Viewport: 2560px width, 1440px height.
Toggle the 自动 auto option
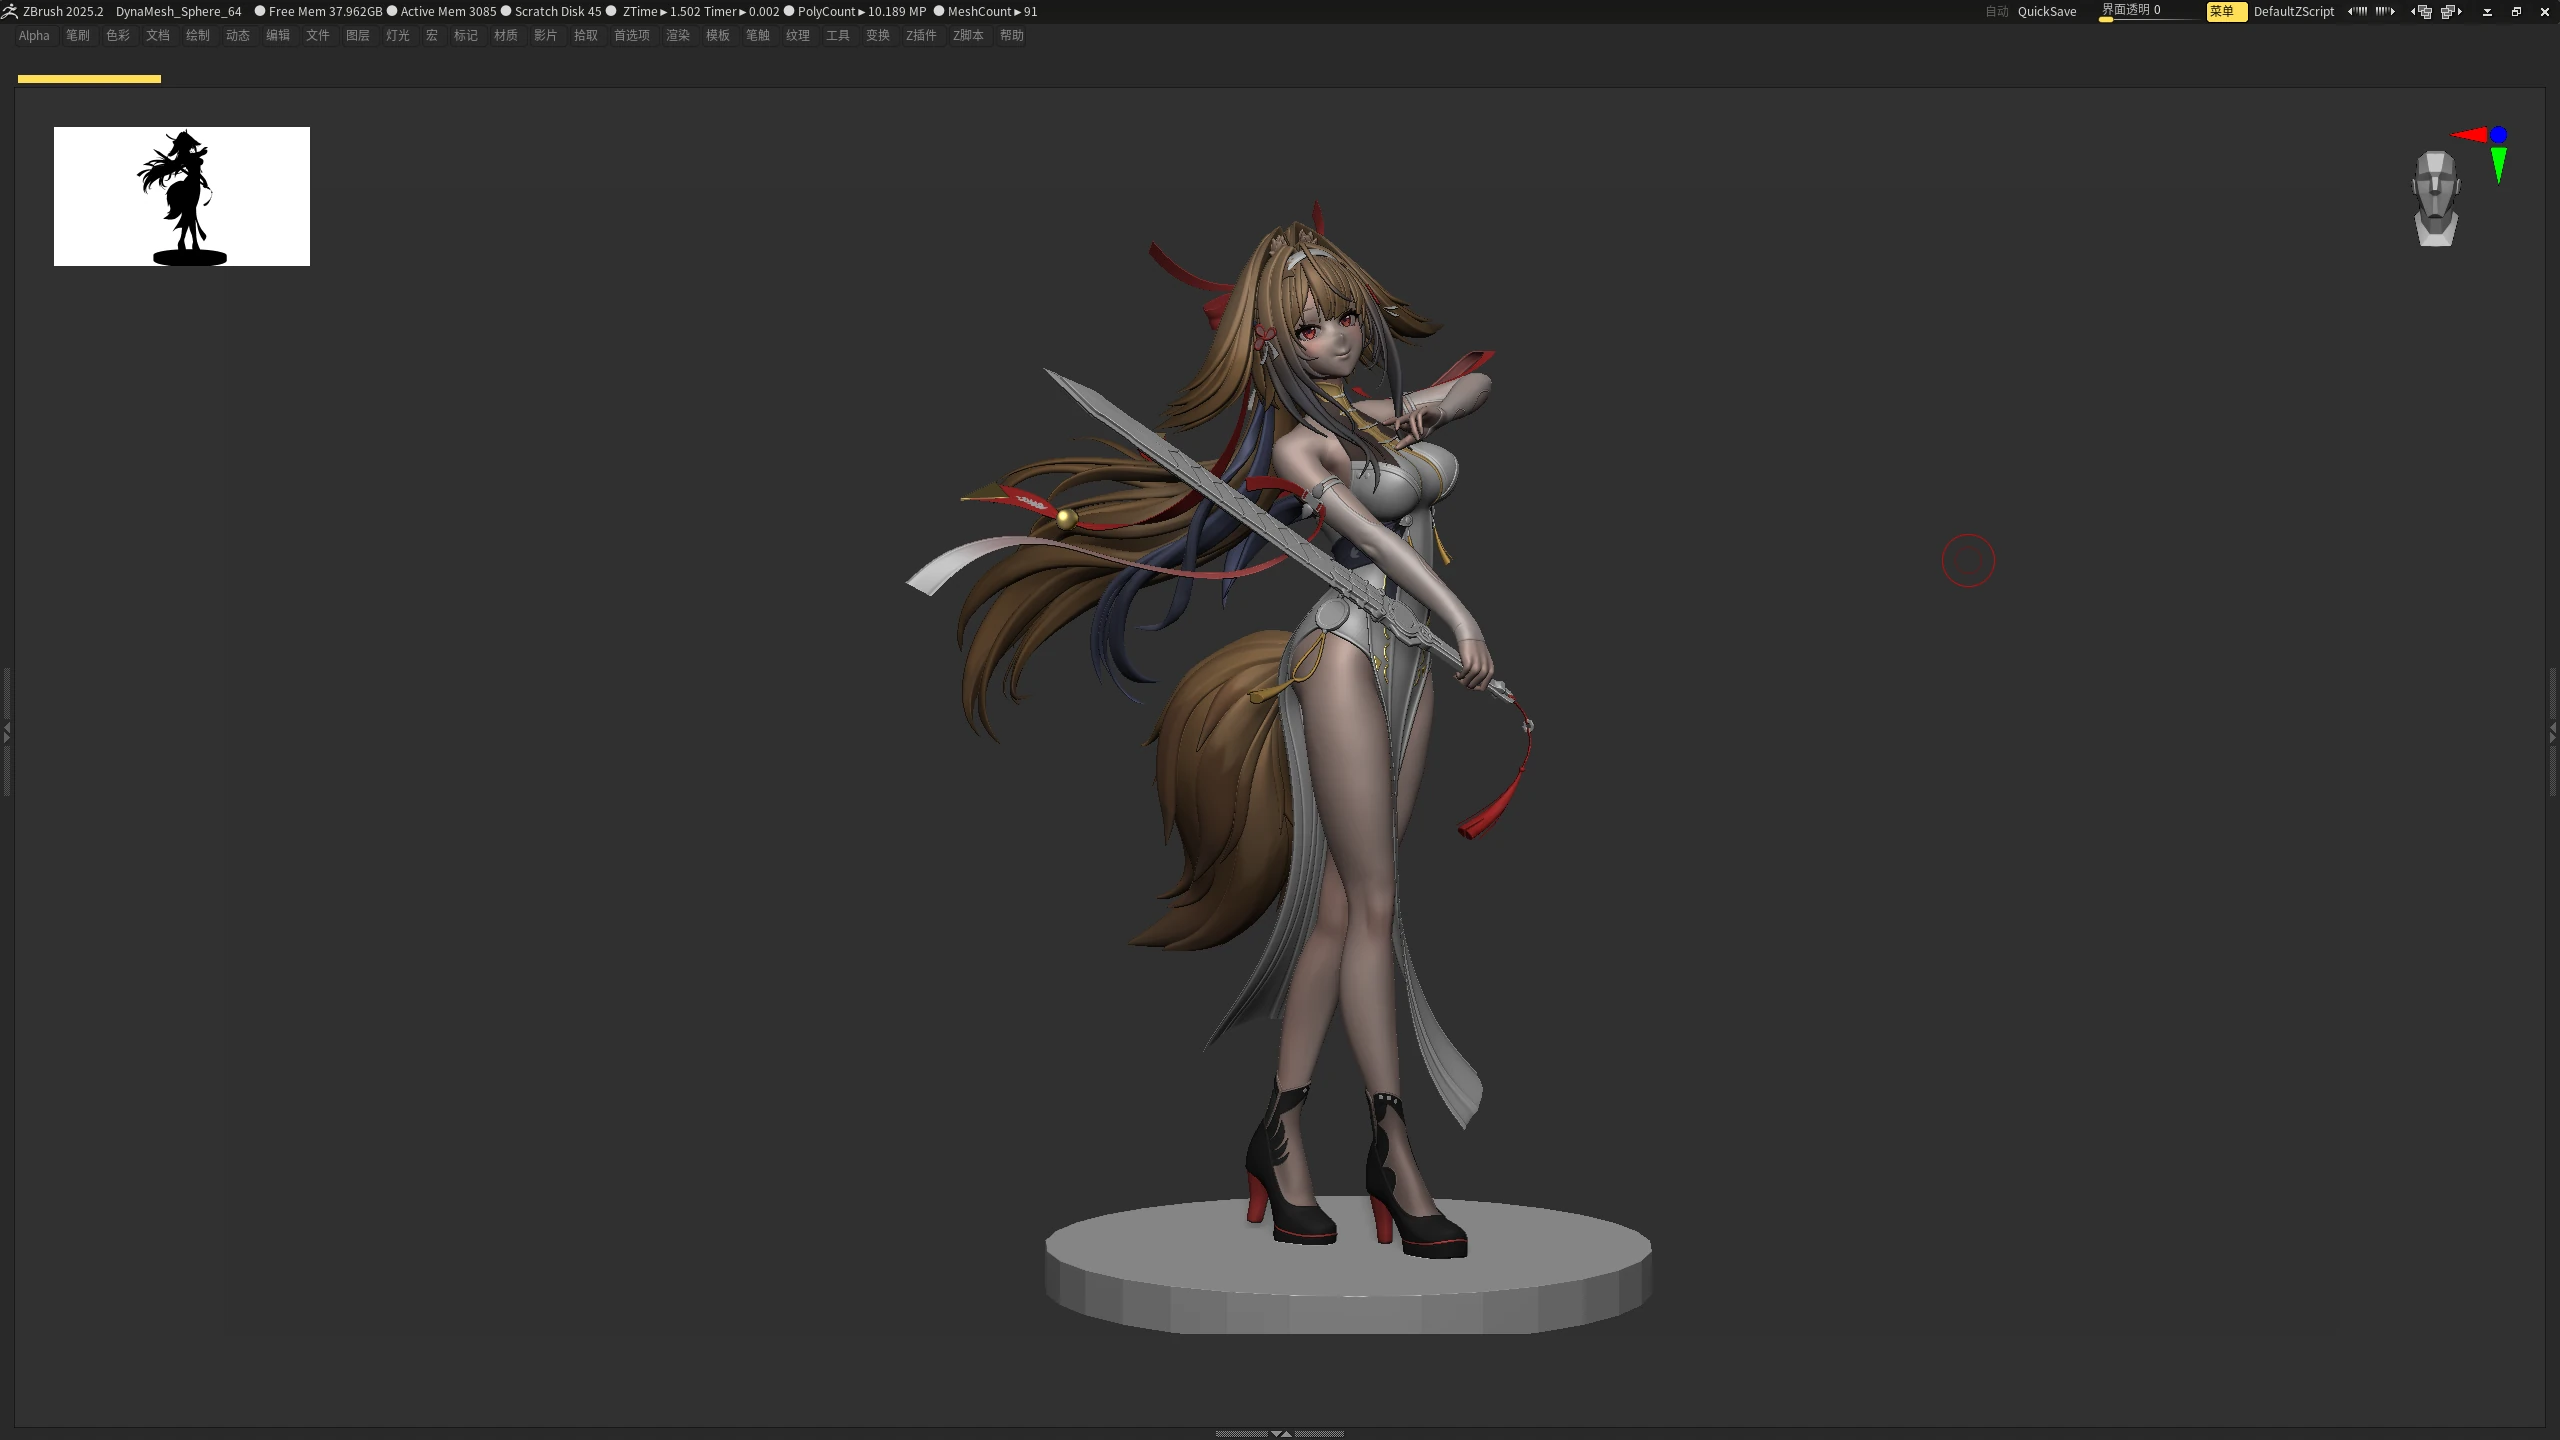click(x=1997, y=11)
